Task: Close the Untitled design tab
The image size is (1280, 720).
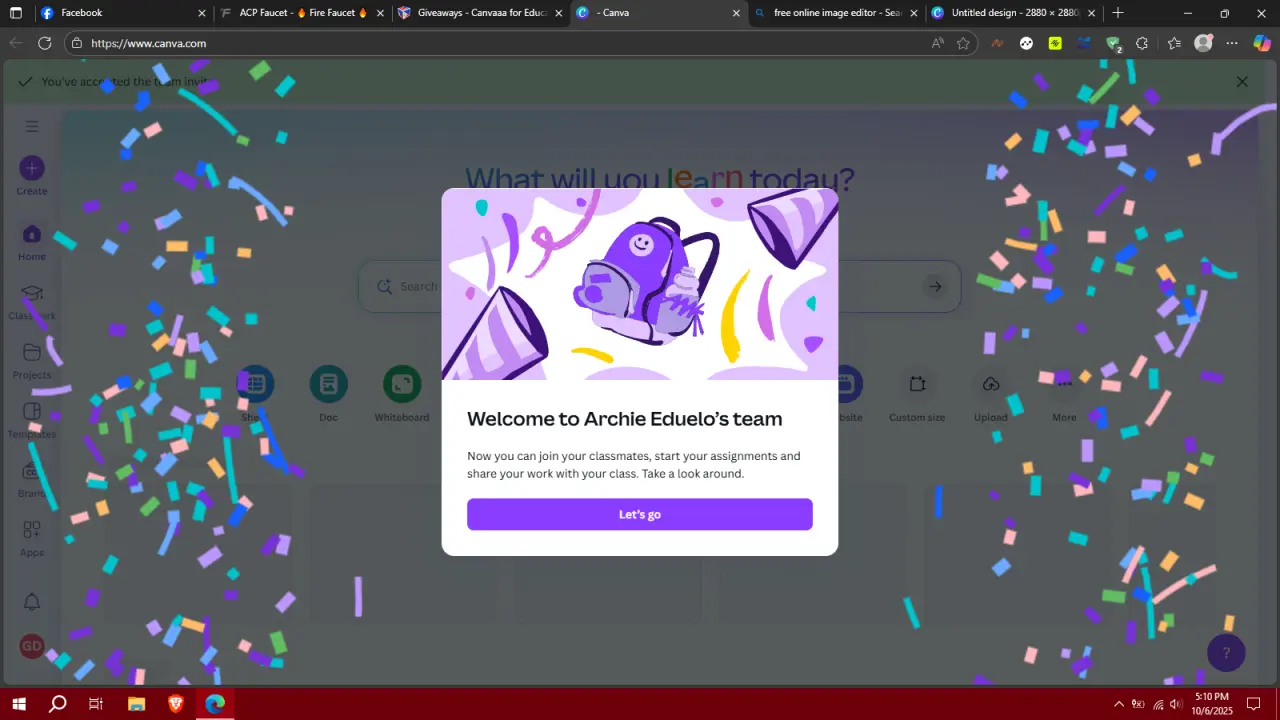Action: (1091, 13)
